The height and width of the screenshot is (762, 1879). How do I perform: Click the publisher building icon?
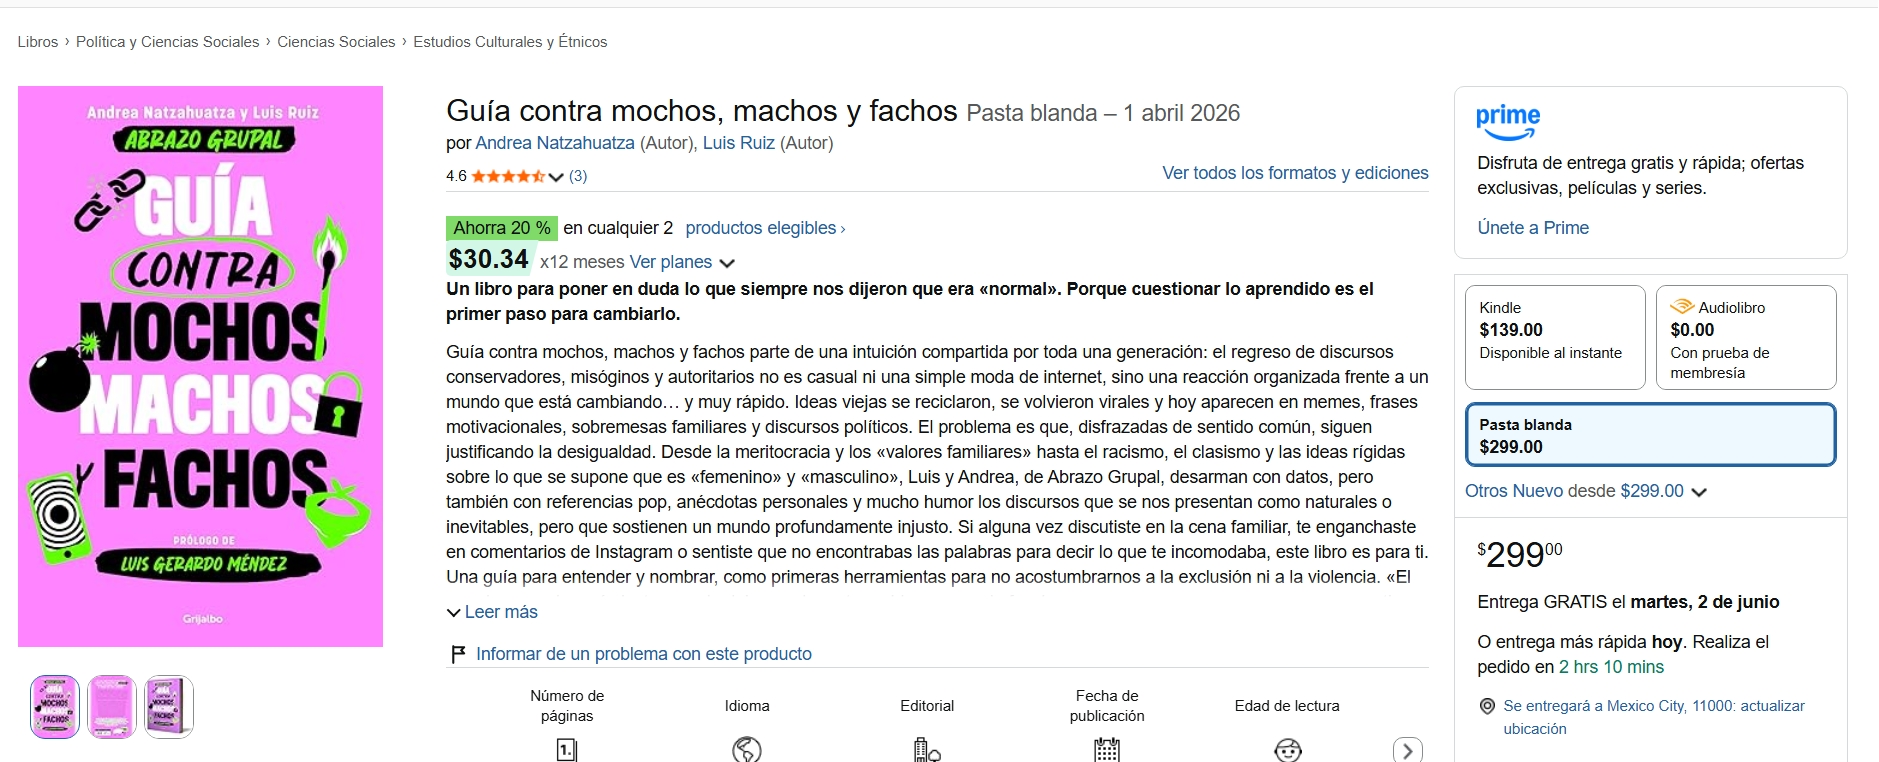pos(927,750)
